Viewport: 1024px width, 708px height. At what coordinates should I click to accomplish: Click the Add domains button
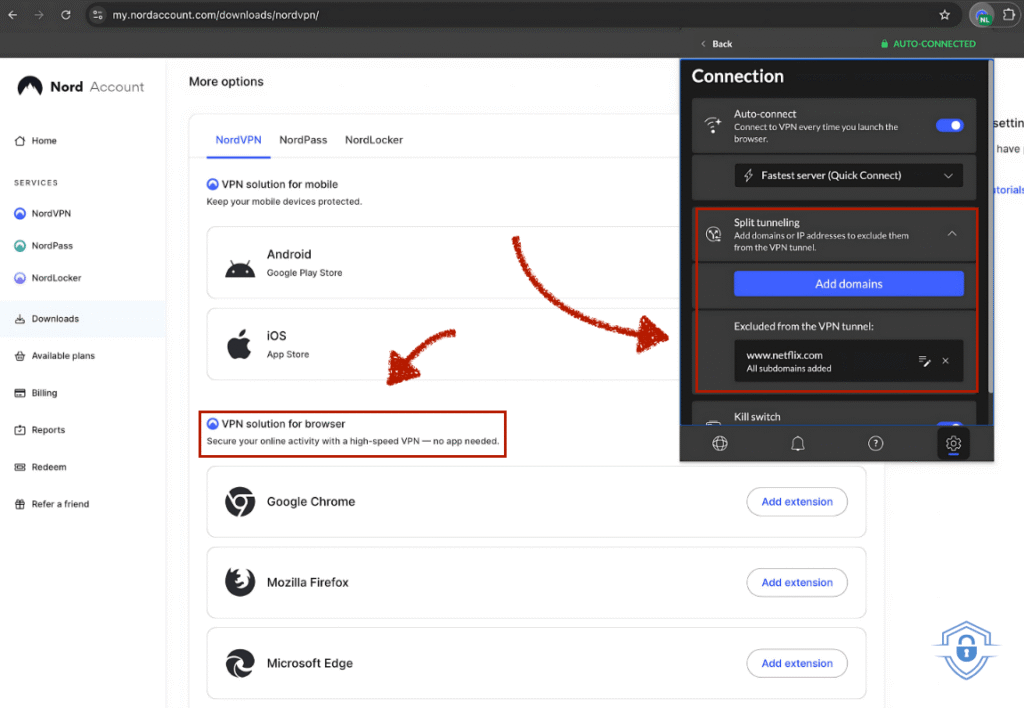click(x=848, y=283)
